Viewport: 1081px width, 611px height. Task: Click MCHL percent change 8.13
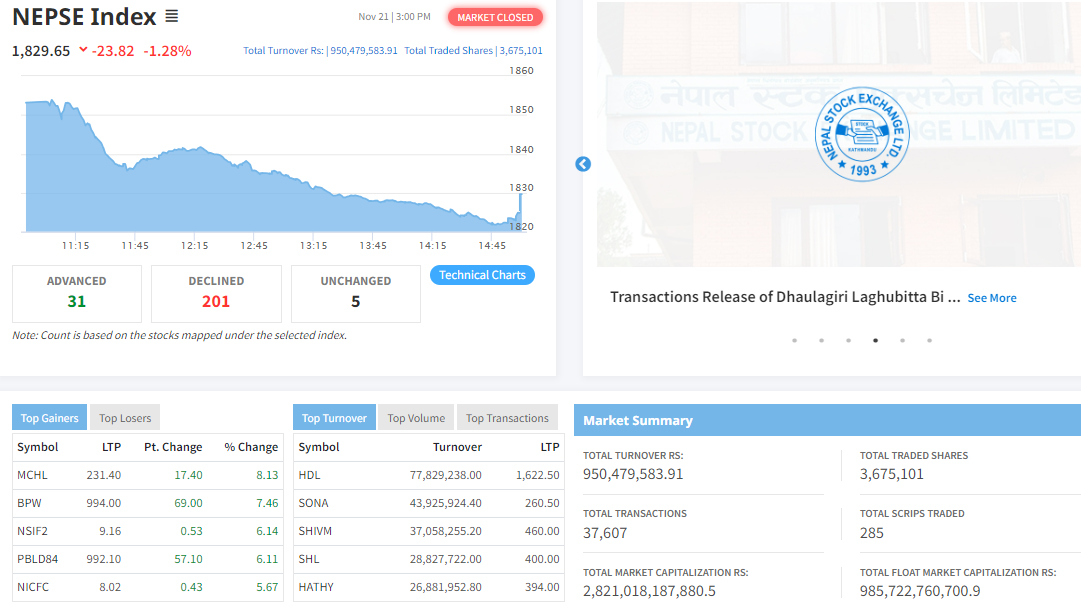pyautogui.click(x=267, y=475)
